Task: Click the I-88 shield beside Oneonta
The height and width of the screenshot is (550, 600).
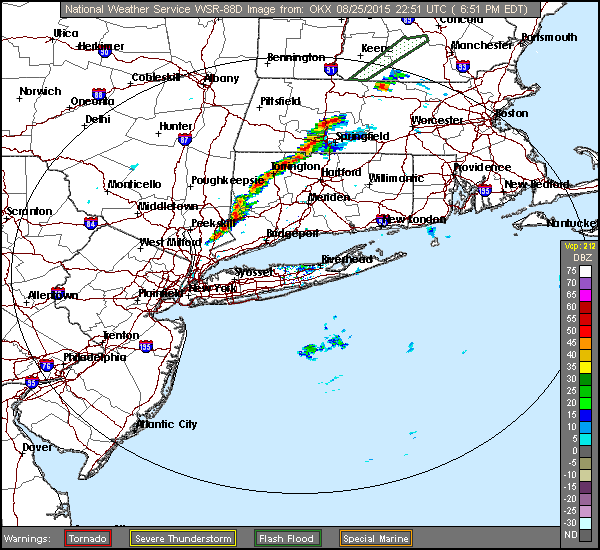Action: (x=99, y=93)
